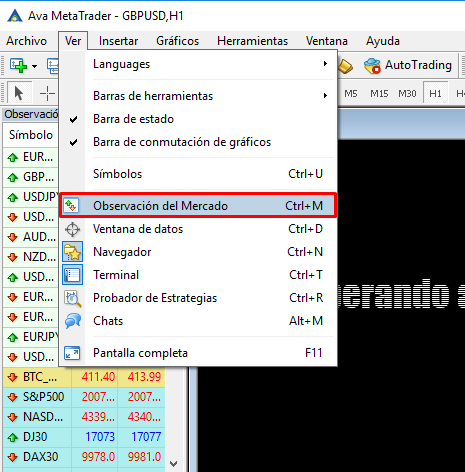This screenshot has height=472, width=465.
Task: Select the DAX30 symbol row
Action: [84, 457]
